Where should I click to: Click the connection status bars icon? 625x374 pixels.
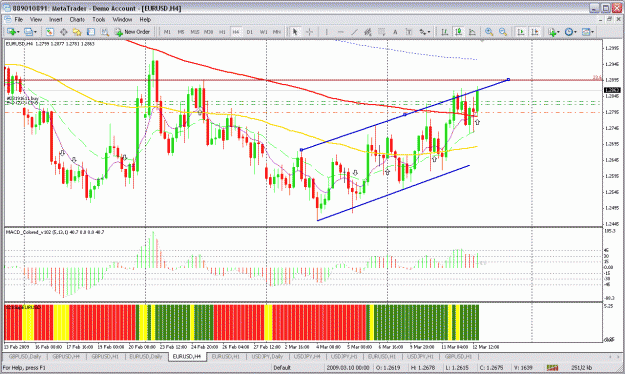pyautogui.click(x=552, y=367)
